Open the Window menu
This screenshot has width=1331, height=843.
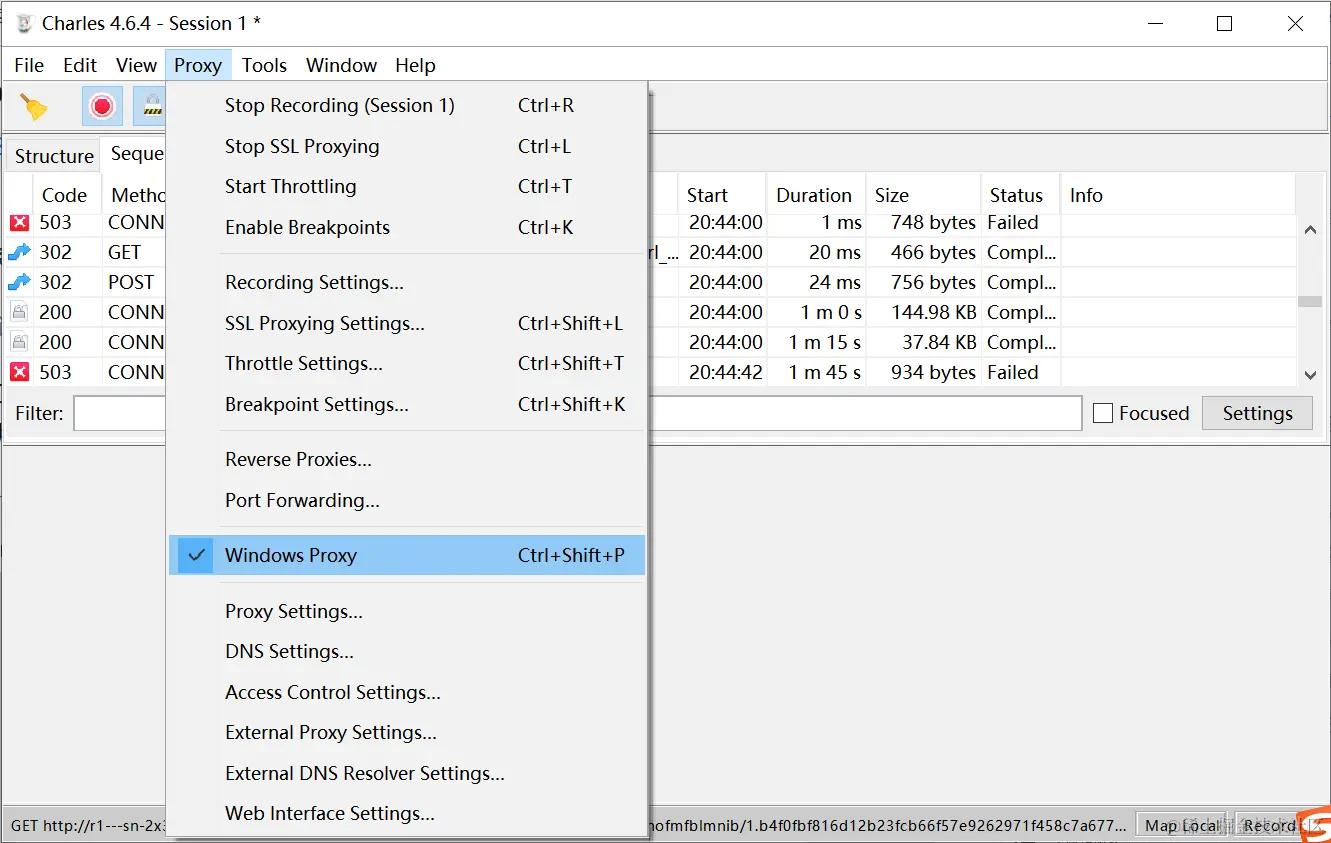341,65
